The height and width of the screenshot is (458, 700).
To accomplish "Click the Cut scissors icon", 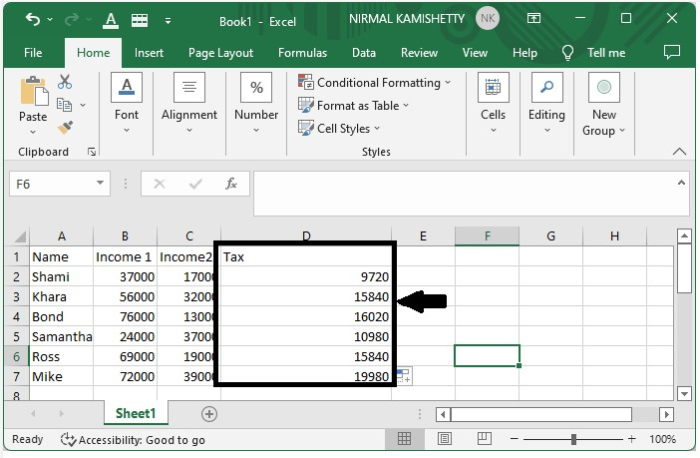I will (x=65, y=82).
